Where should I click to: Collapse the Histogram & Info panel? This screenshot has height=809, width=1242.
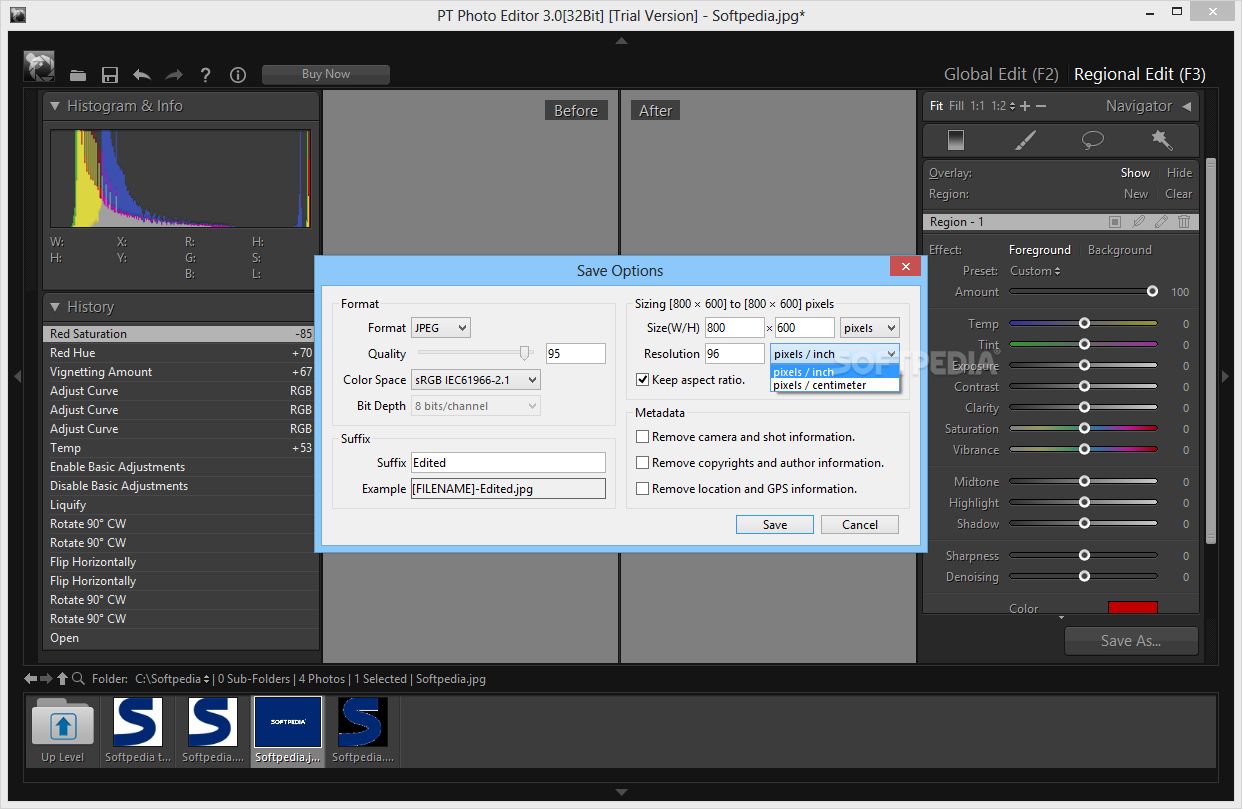coord(55,106)
